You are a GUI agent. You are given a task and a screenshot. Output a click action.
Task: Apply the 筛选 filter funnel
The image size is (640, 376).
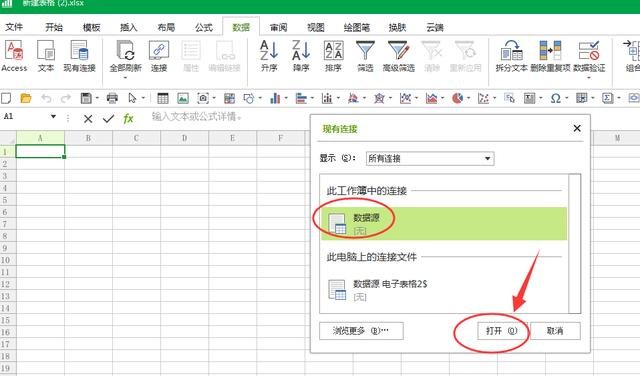(x=365, y=56)
